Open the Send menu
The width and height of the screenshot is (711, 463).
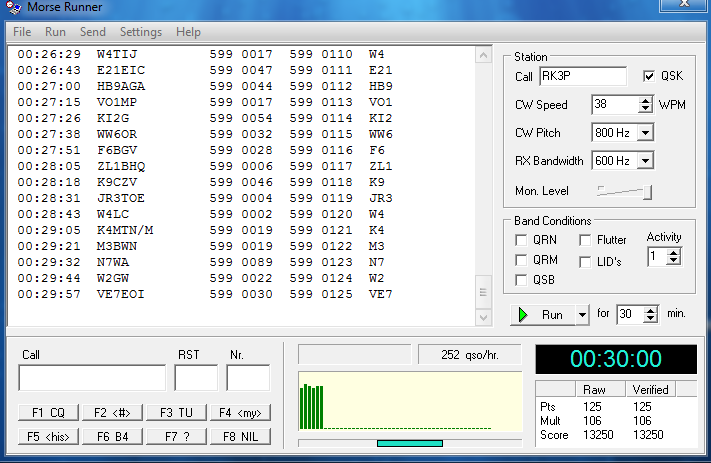tap(92, 32)
